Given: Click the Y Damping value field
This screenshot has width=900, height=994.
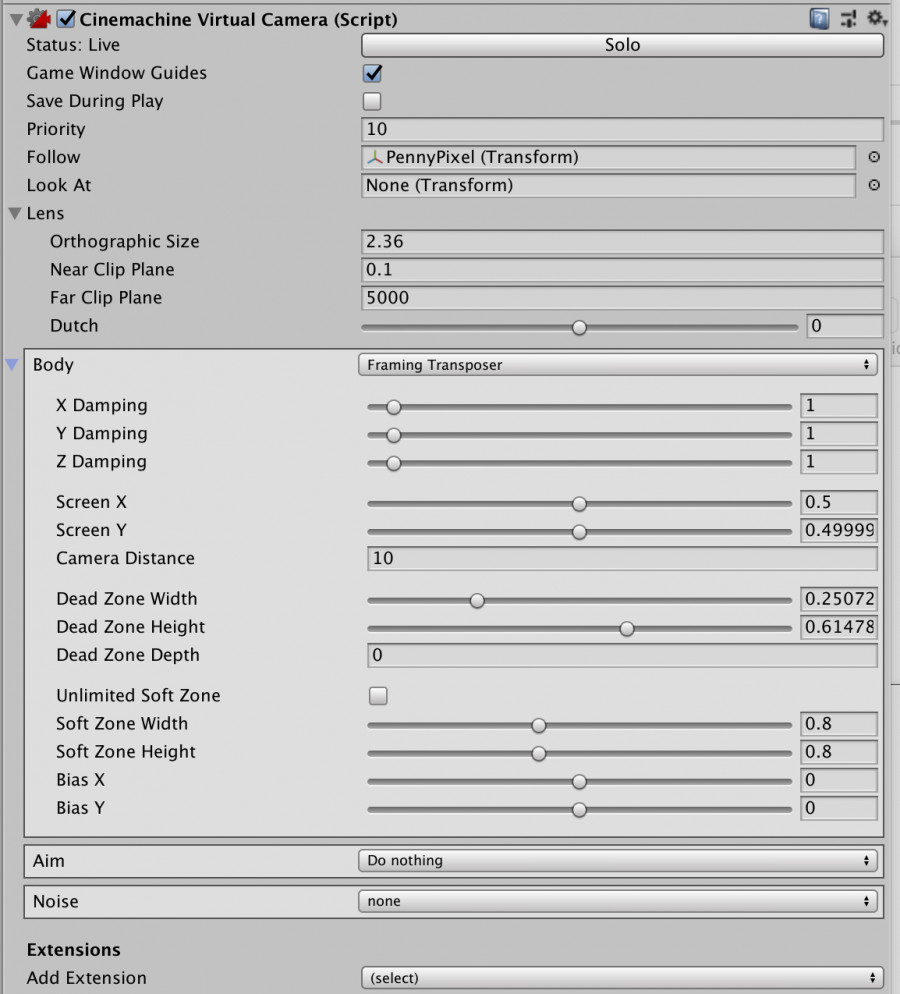Looking at the screenshot, I should [839, 433].
